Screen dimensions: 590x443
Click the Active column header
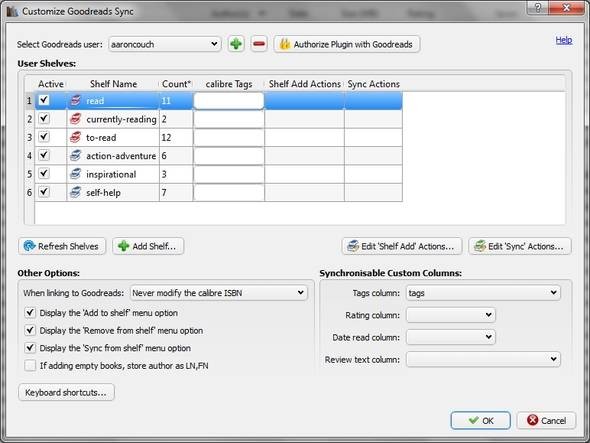pos(51,84)
